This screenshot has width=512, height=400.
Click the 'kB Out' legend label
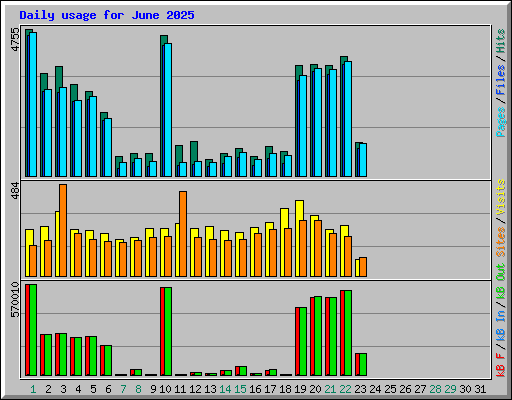pyautogui.click(x=501, y=281)
